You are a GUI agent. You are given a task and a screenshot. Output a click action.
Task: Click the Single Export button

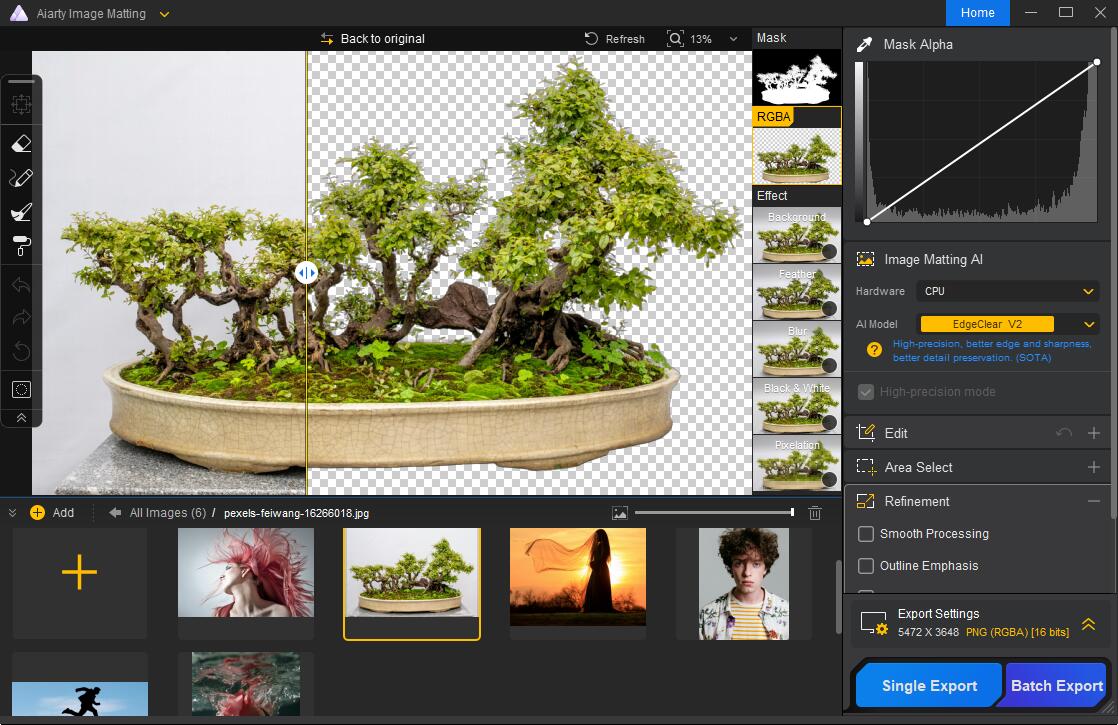pos(929,686)
